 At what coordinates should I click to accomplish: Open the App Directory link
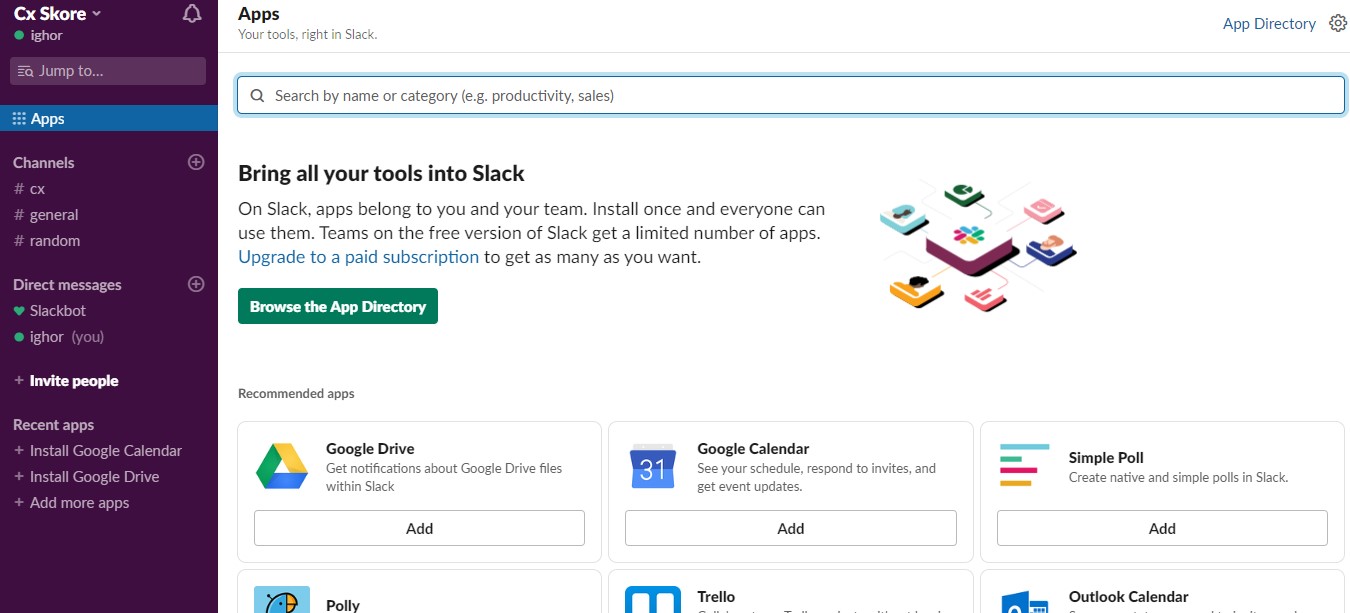[x=1269, y=23]
